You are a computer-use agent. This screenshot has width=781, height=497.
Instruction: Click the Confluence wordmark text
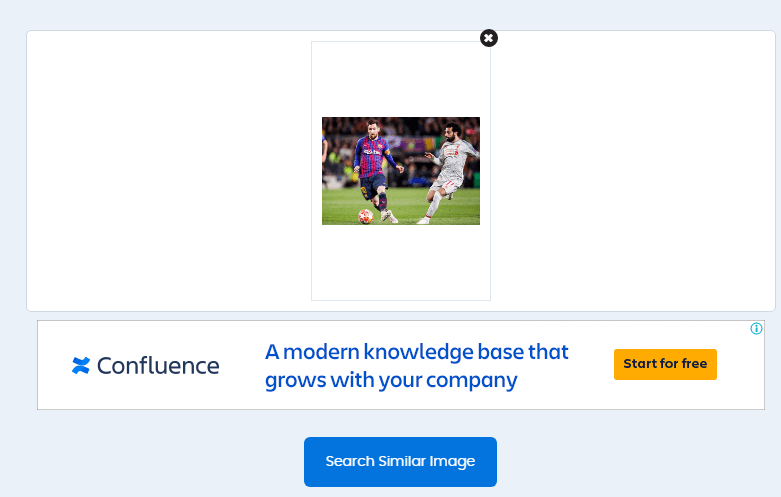158,366
